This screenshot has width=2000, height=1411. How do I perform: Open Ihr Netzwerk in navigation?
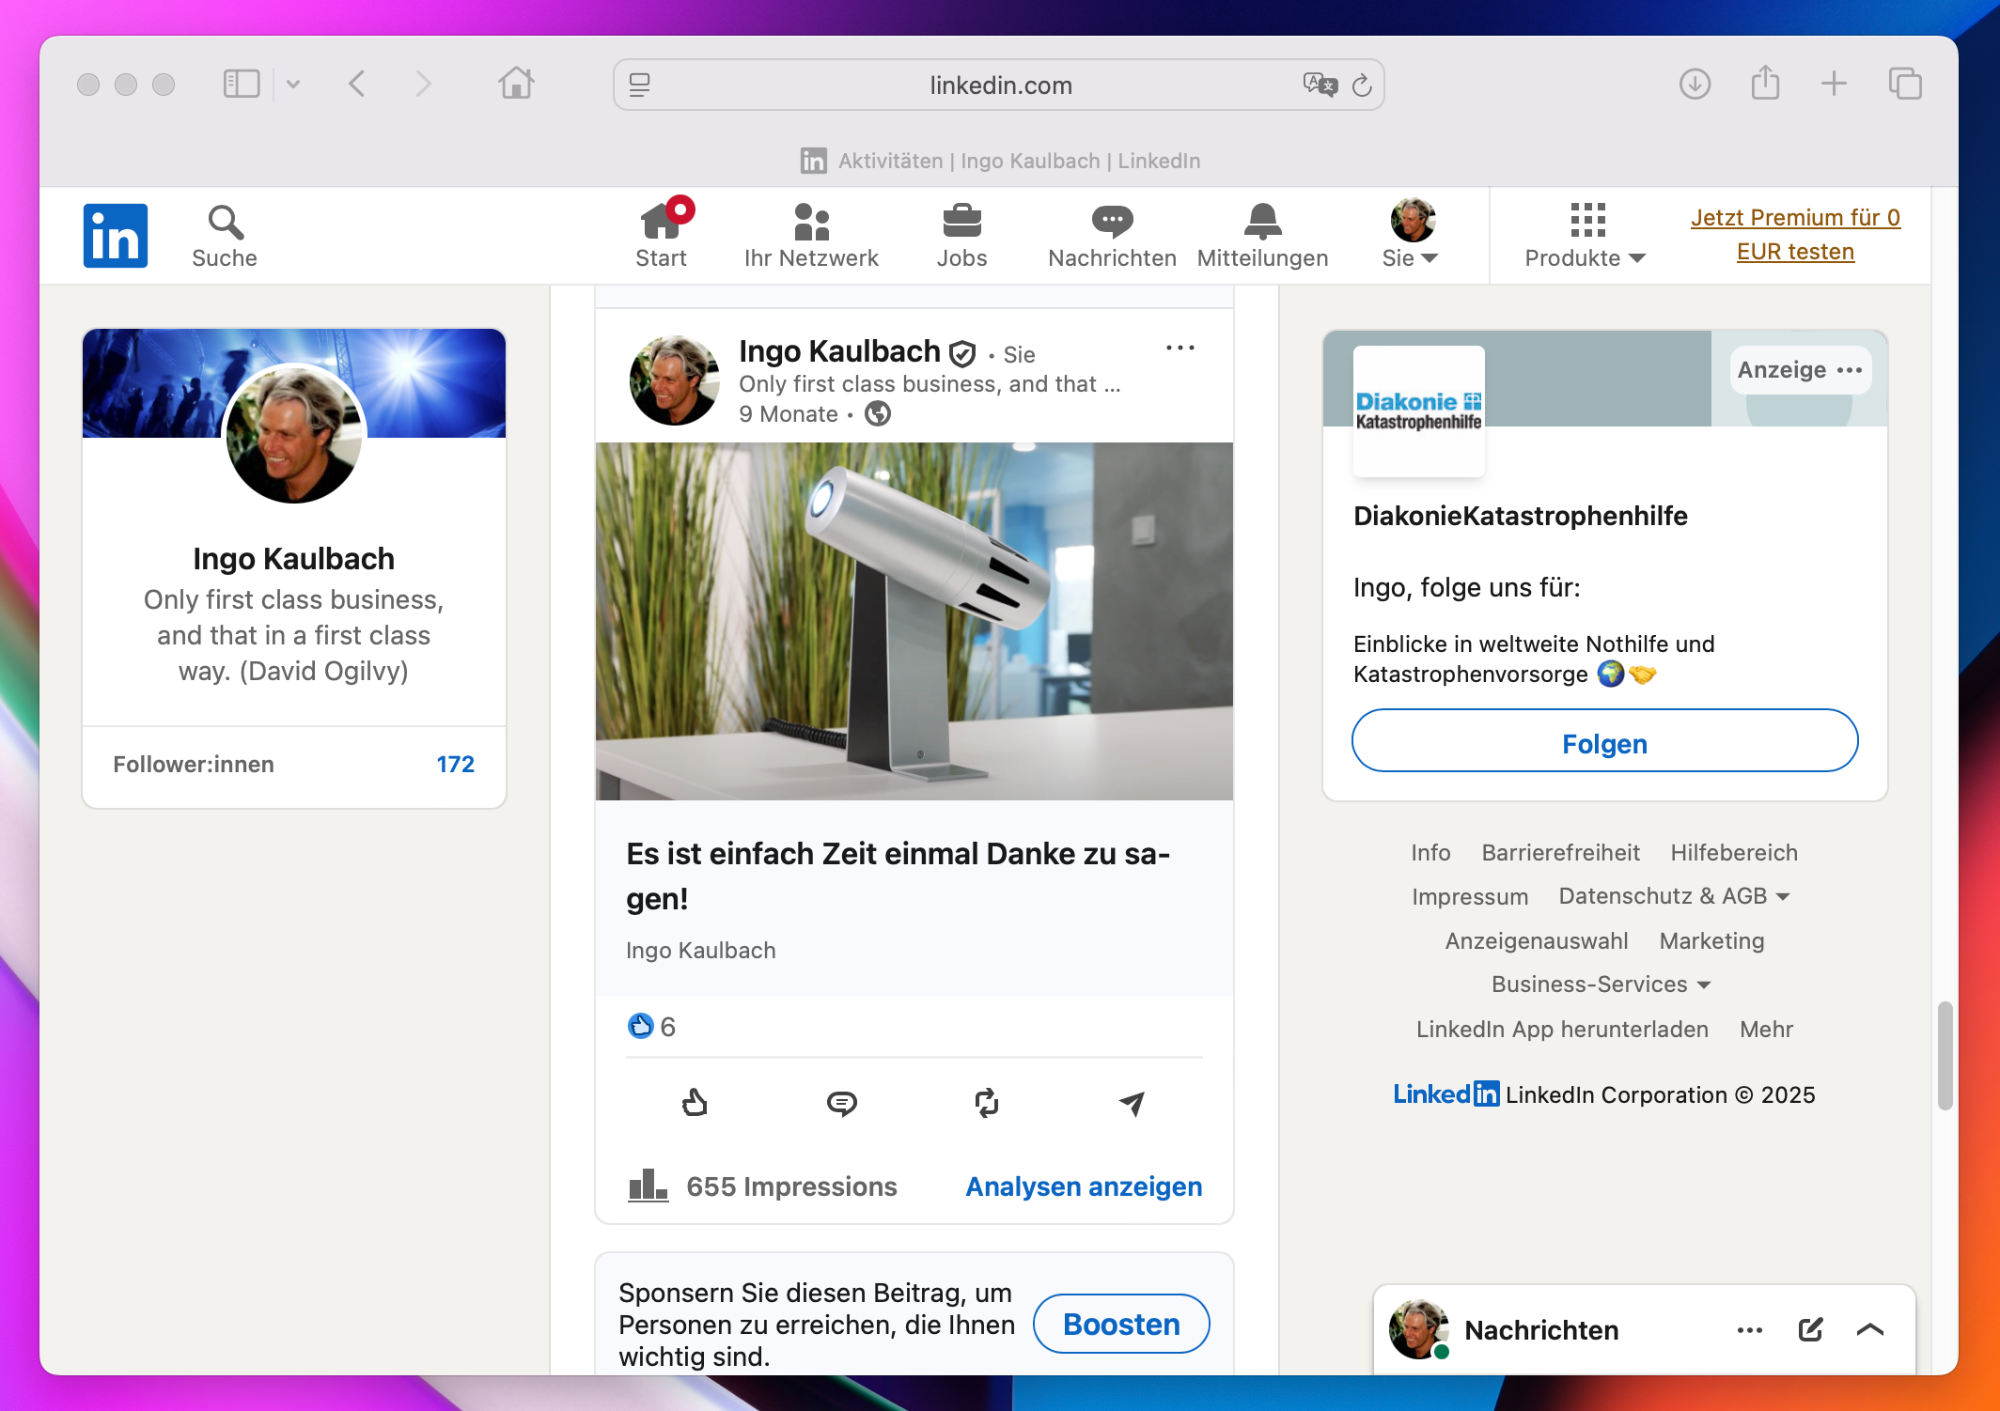tap(811, 235)
